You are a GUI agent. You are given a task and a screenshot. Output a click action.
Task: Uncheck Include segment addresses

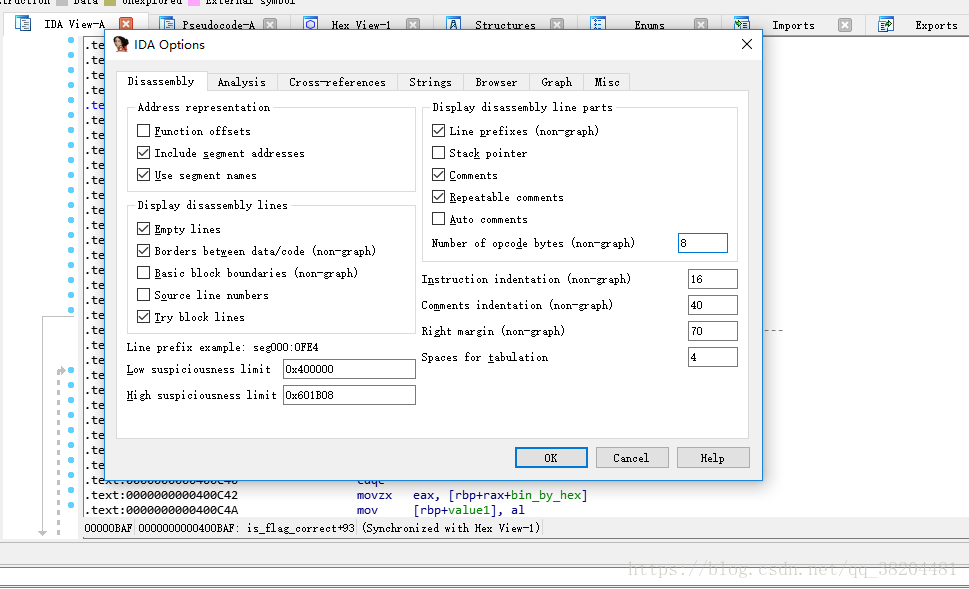(143, 153)
